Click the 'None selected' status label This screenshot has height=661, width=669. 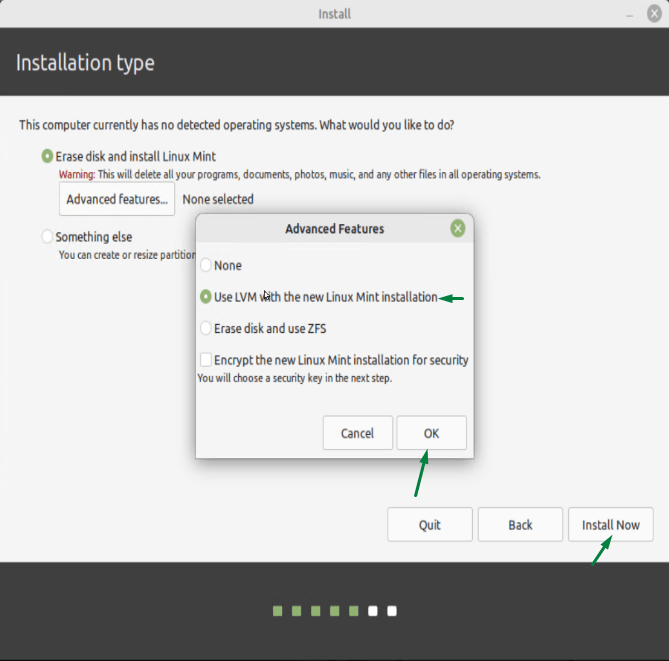[x=218, y=199]
